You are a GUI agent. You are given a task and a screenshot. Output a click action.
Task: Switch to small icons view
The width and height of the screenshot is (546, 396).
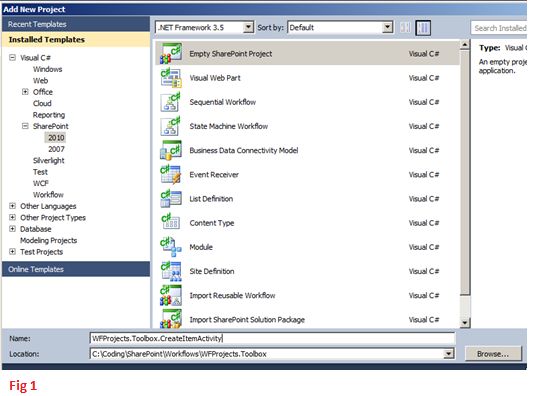click(x=405, y=28)
